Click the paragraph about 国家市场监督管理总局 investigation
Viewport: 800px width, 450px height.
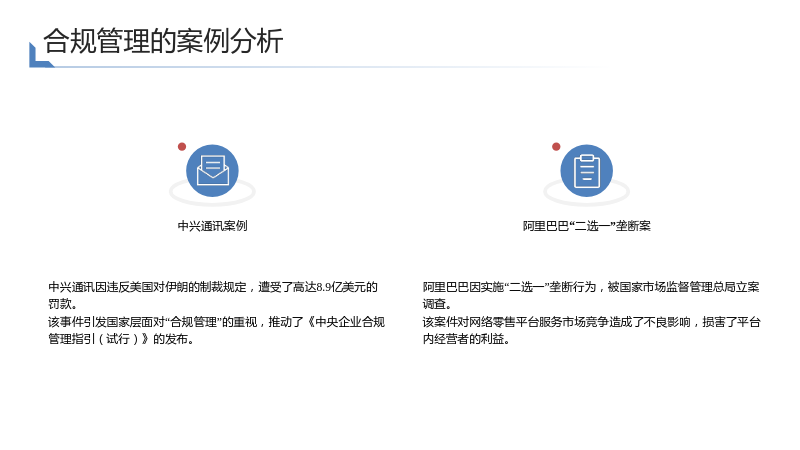click(x=591, y=295)
